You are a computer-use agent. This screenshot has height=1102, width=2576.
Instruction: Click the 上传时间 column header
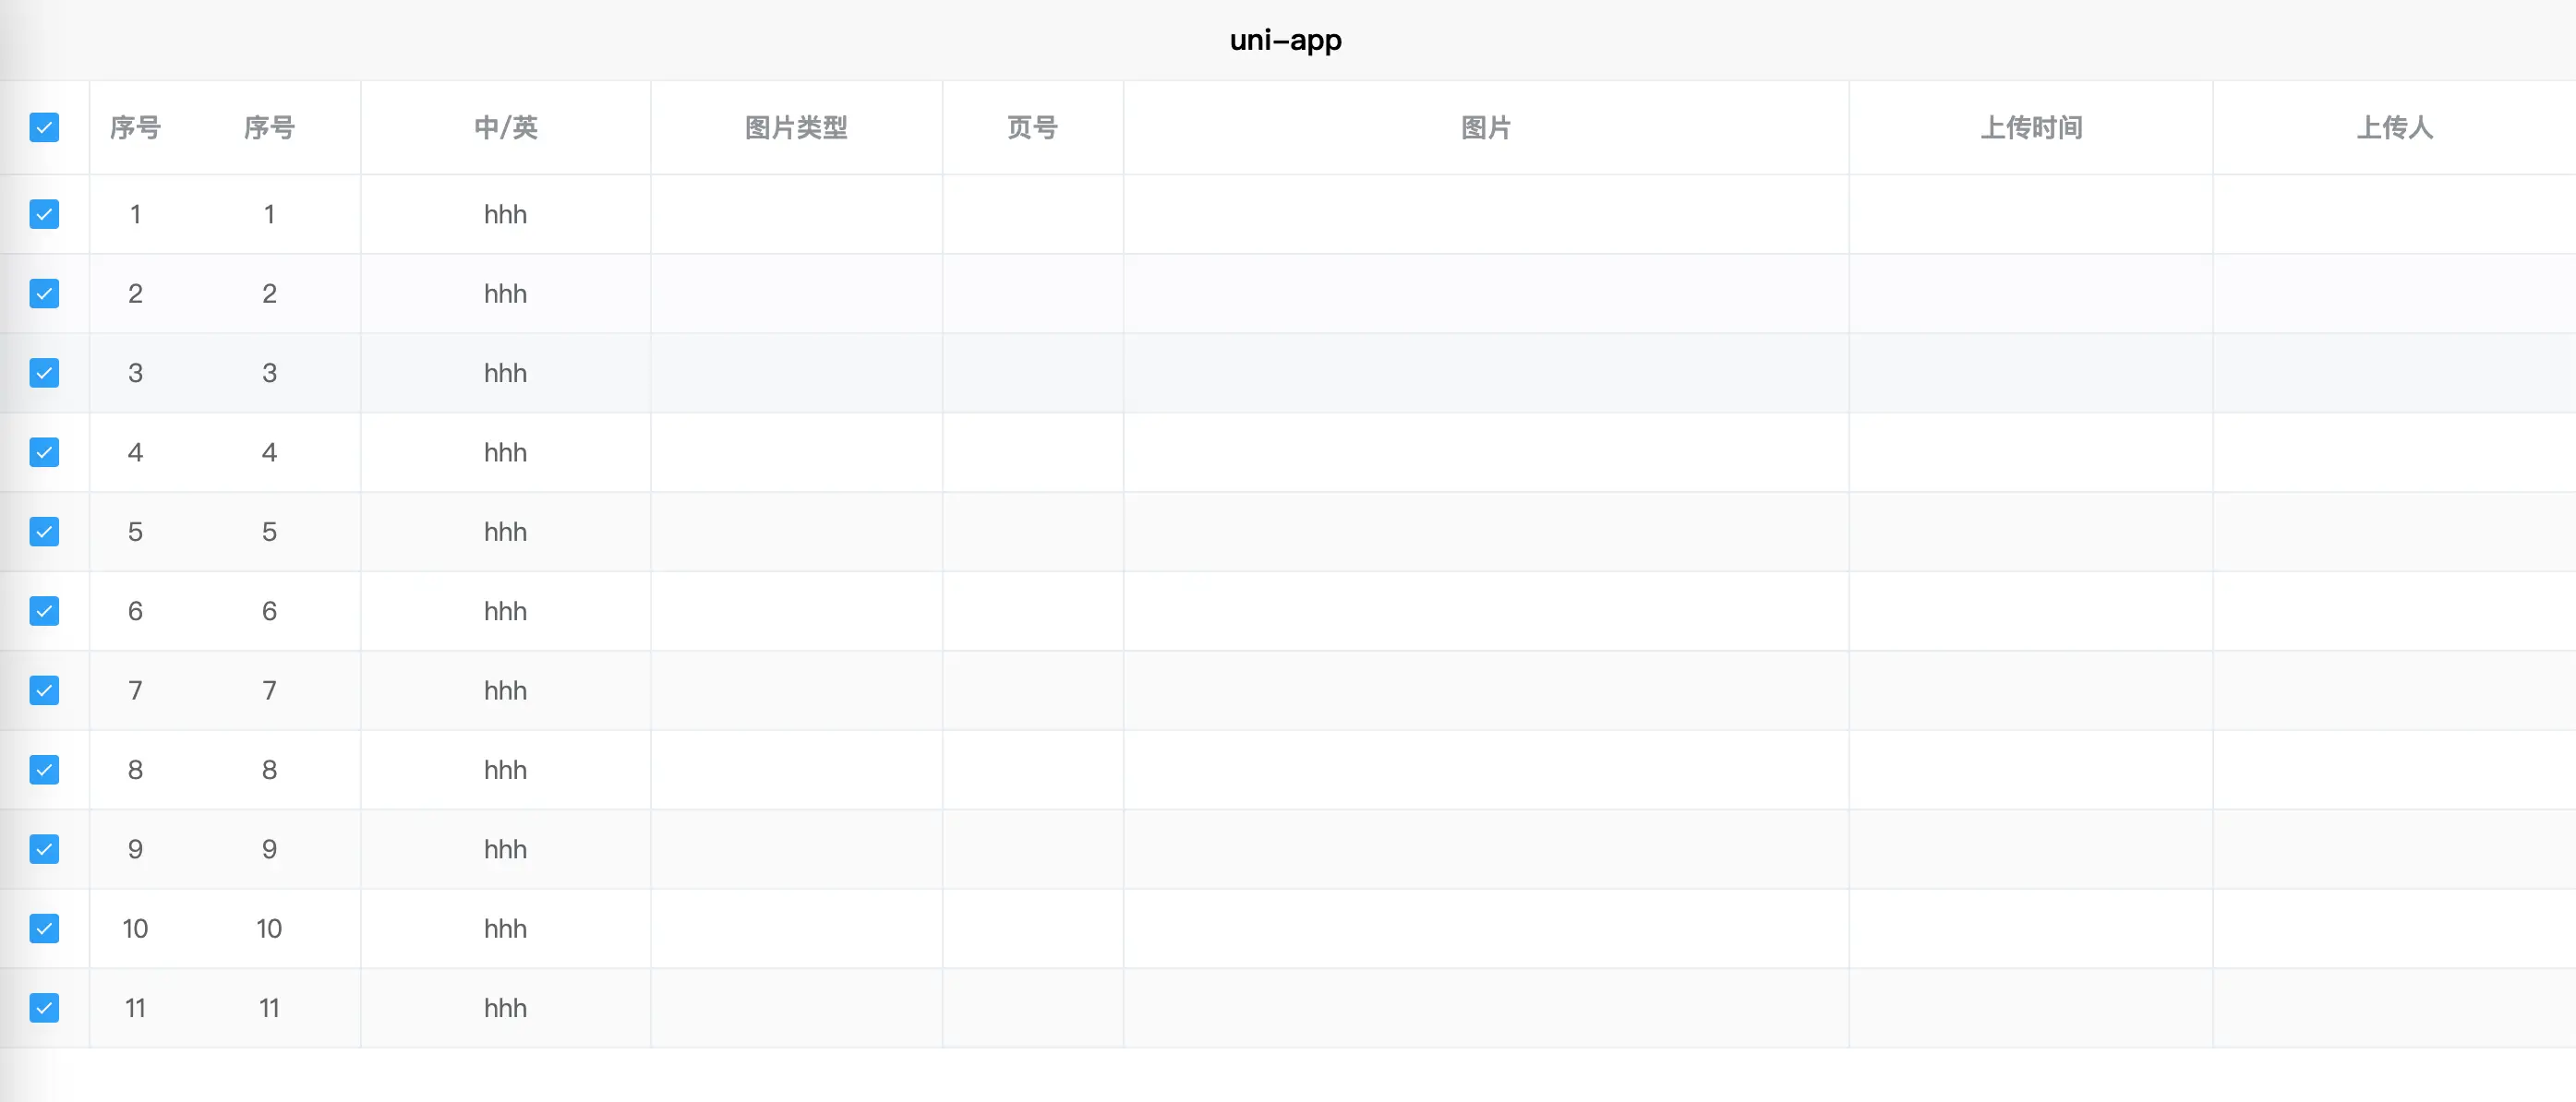(x=2031, y=128)
